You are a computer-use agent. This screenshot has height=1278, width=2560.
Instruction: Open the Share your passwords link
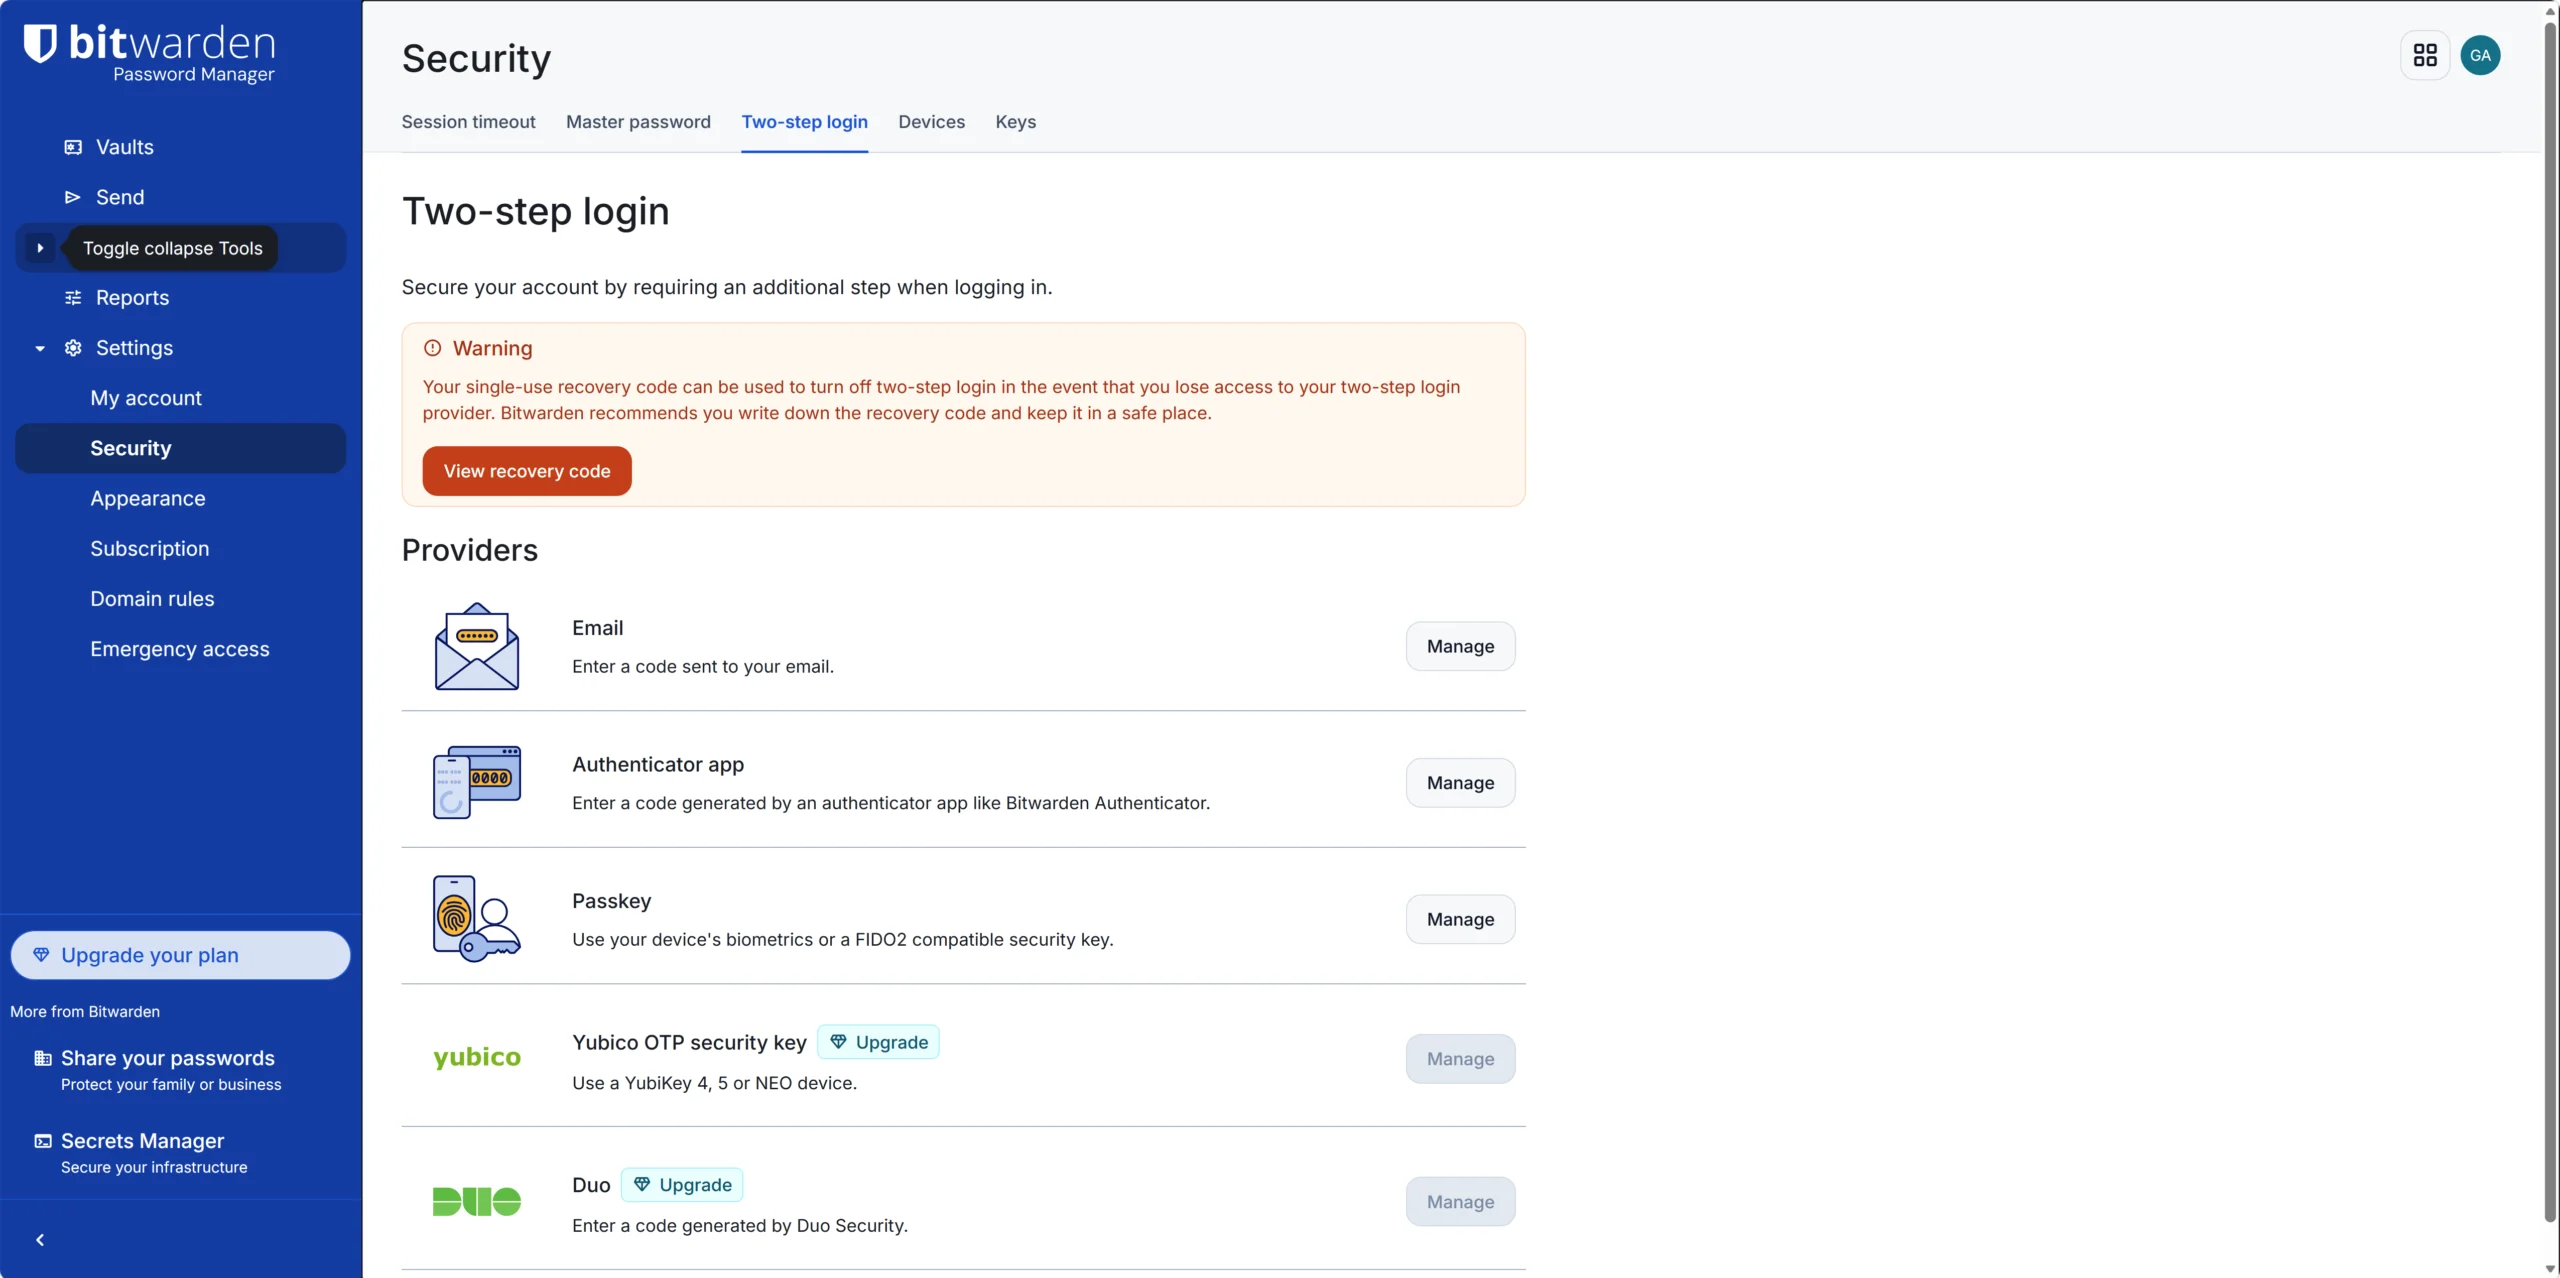click(x=168, y=1070)
